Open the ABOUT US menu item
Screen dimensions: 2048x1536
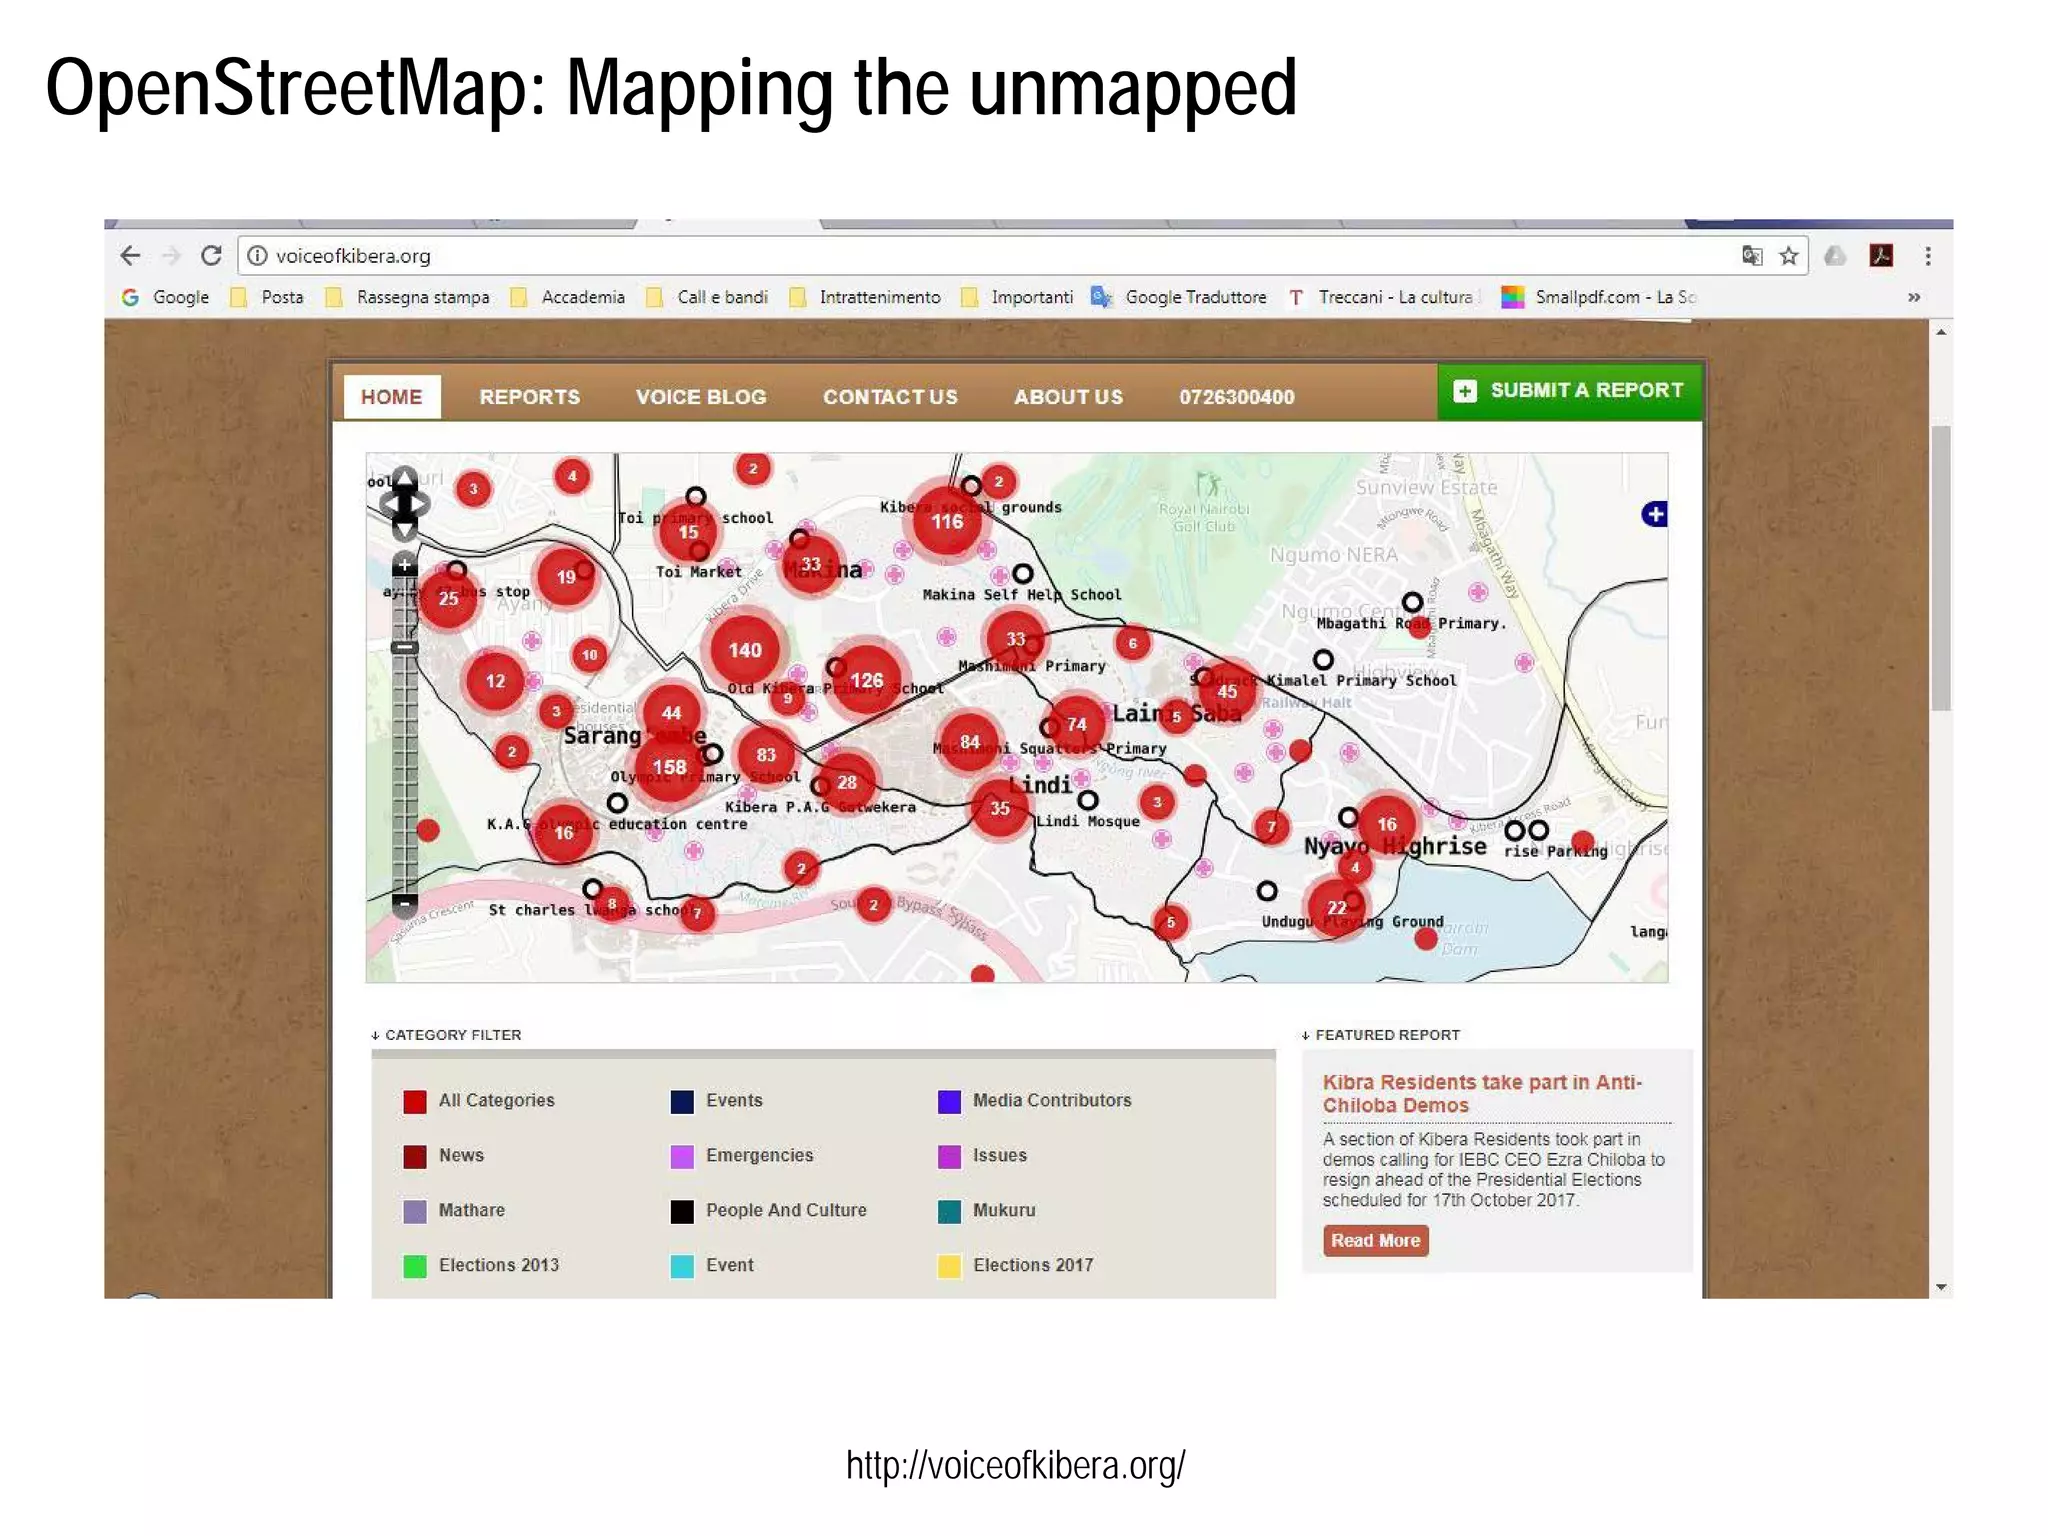coord(1068,397)
